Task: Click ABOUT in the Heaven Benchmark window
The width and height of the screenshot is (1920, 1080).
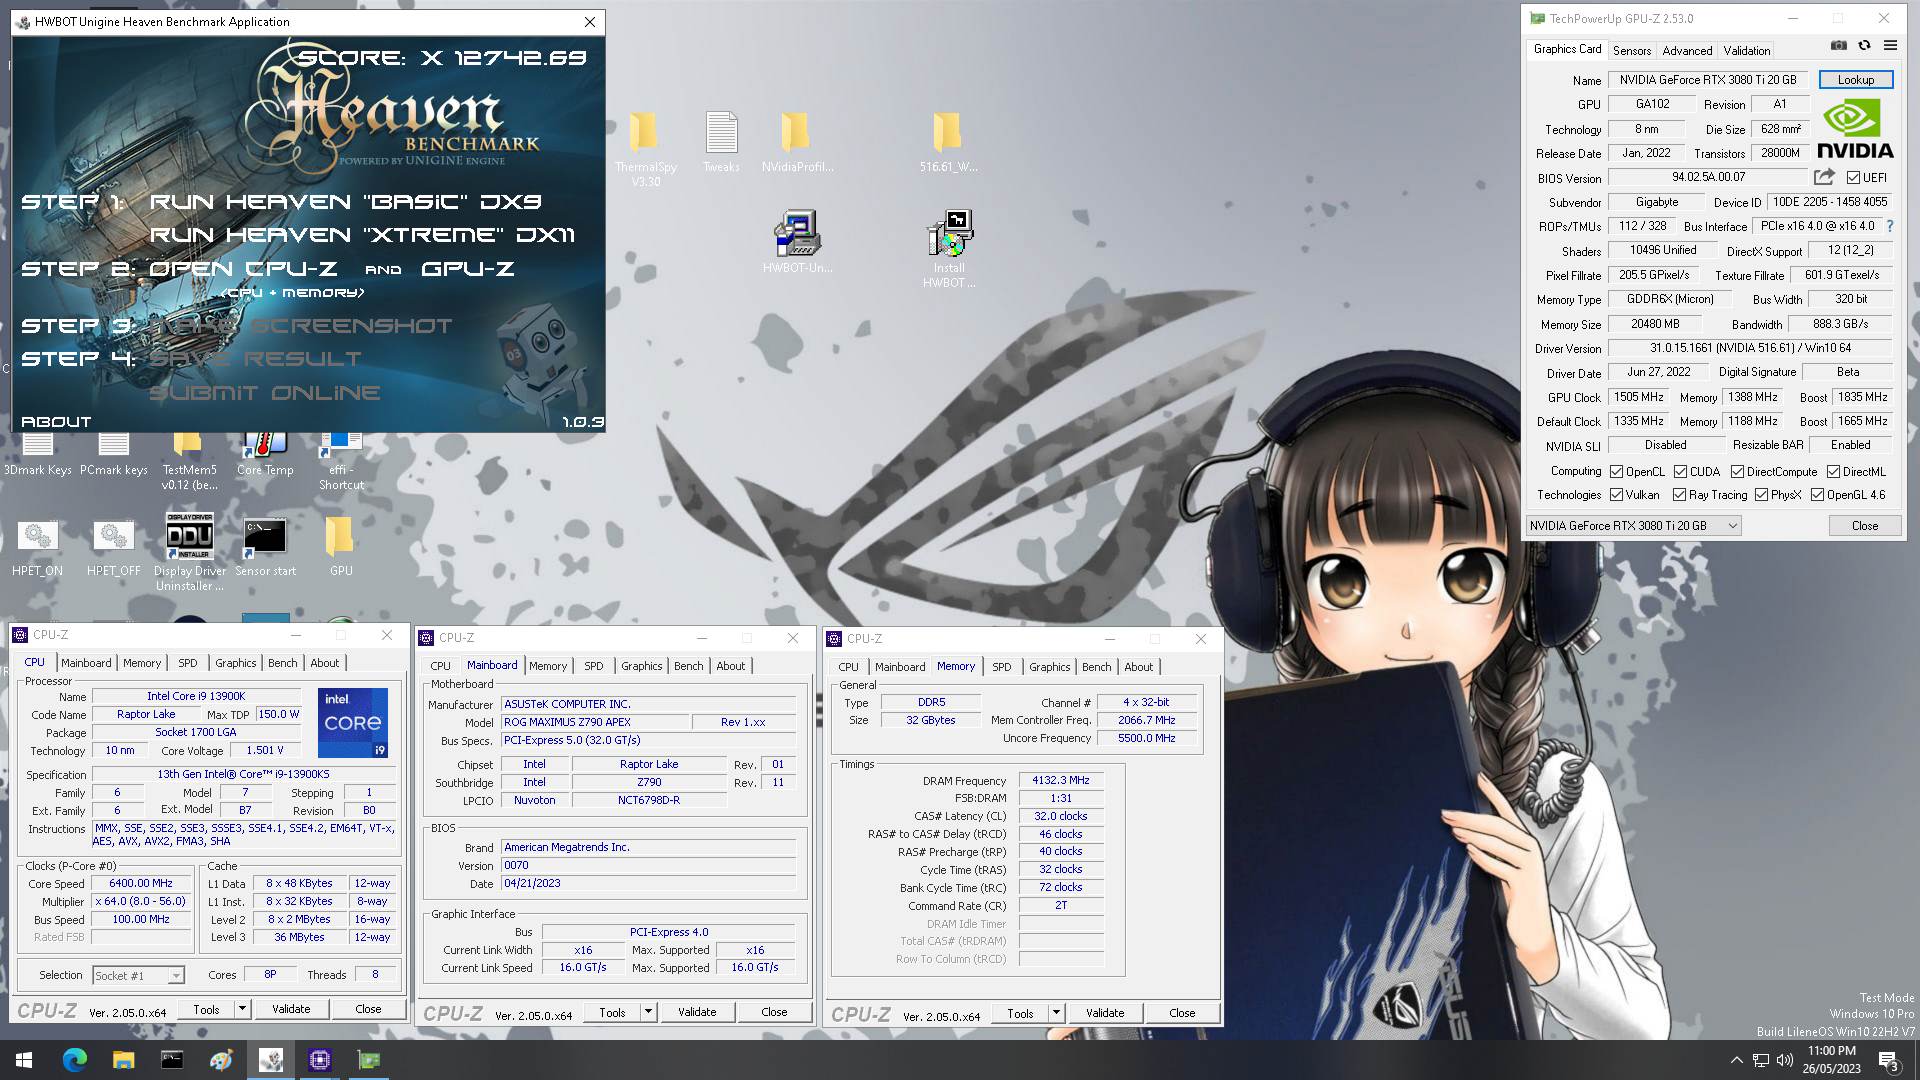Action: [56, 422]
